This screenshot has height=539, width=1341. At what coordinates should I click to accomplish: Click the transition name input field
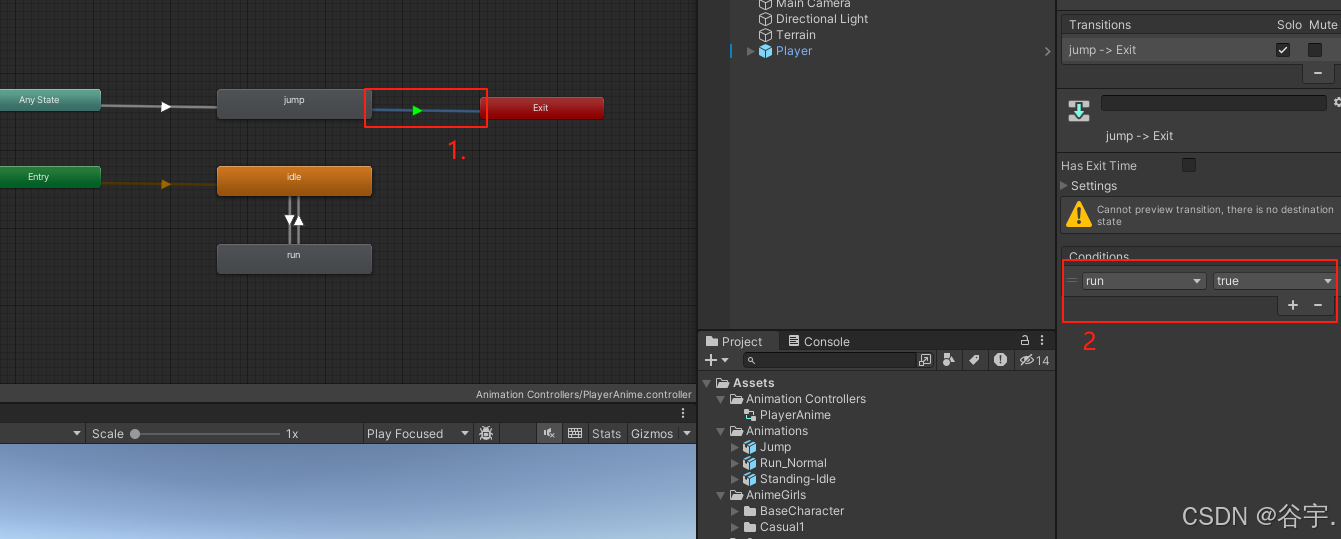[x=1213, y=103]
